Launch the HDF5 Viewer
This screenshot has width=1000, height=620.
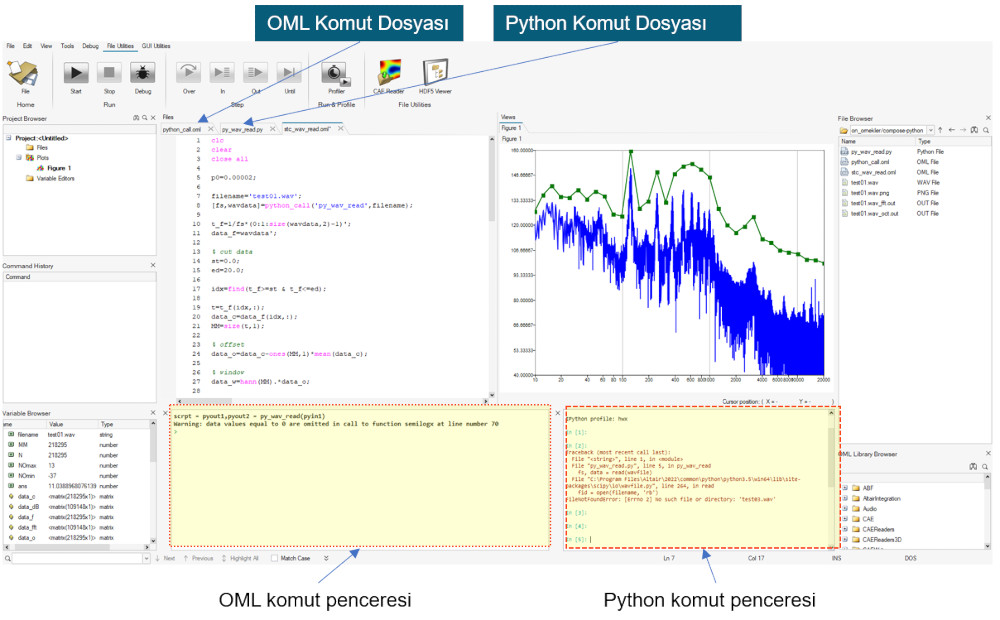point(436,73)
